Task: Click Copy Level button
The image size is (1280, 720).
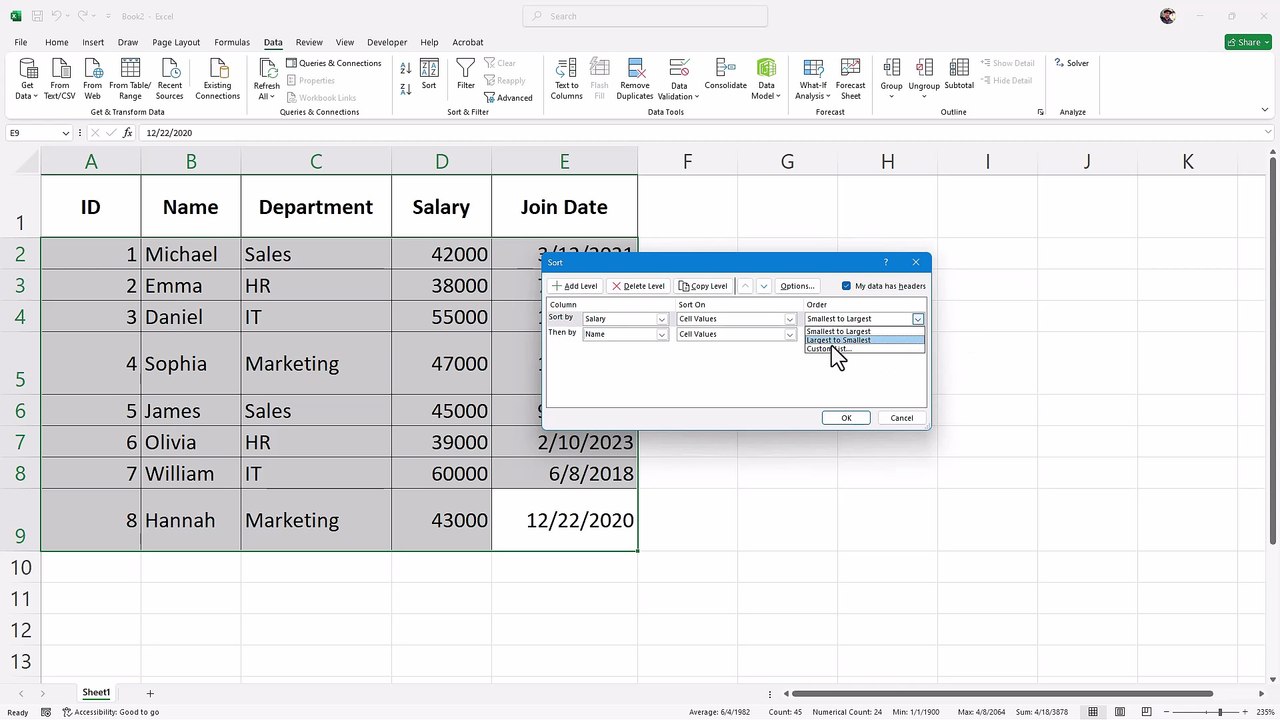Action: (703, 286)
